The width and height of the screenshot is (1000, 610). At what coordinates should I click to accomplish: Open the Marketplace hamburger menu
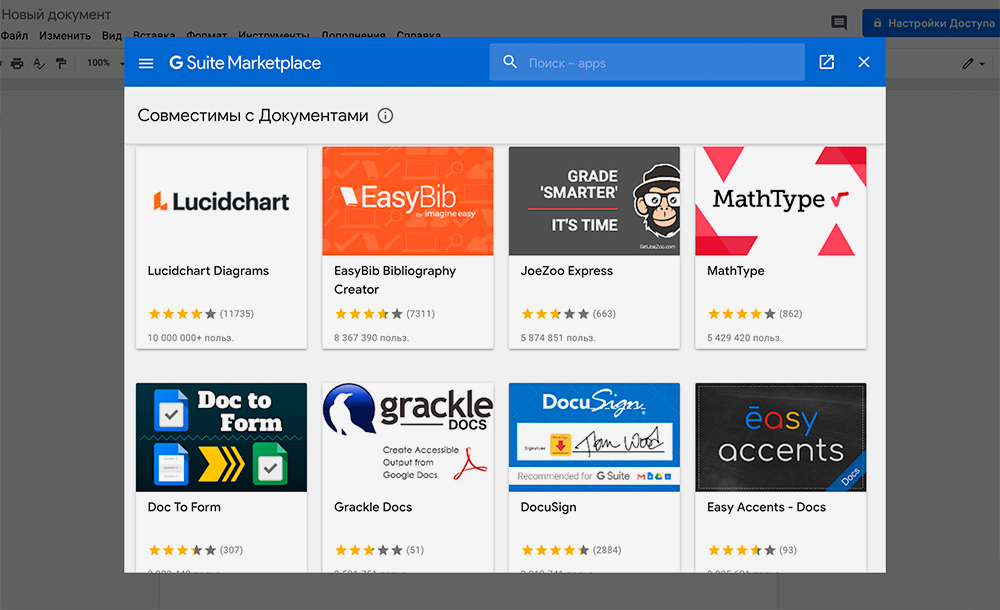click(x=146, y=63)
